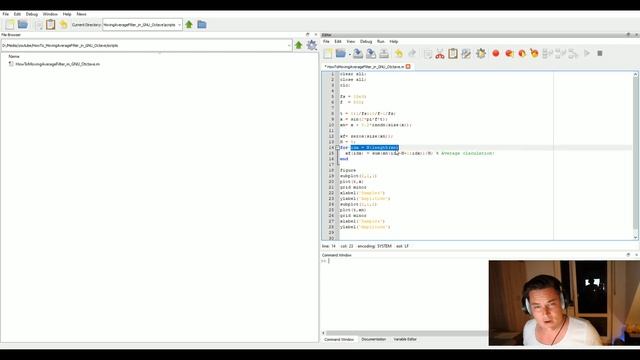The image size is (640, 360).
Task: Open the main window Debug menu
Action: 32,14
